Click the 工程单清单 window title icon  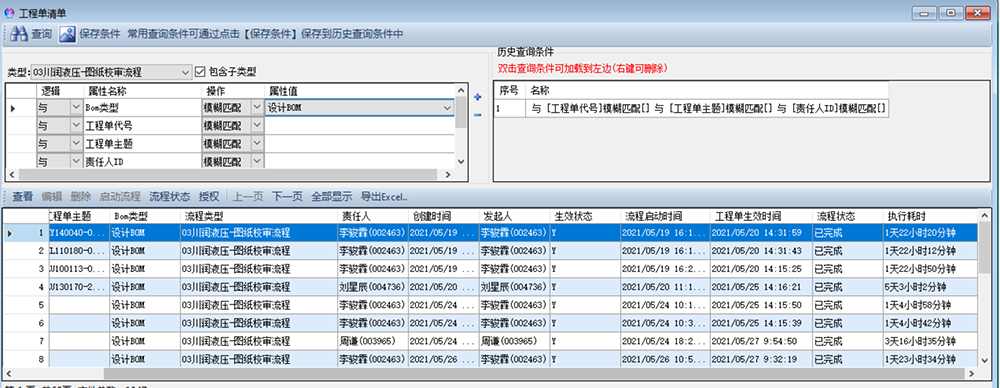[x=9, y=13]
